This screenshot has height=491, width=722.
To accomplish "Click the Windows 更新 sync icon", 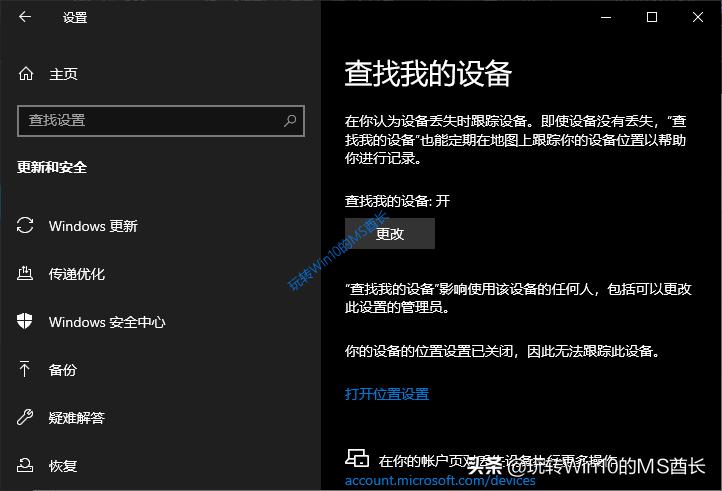I will pyautogui.click(x=25, y=226).
